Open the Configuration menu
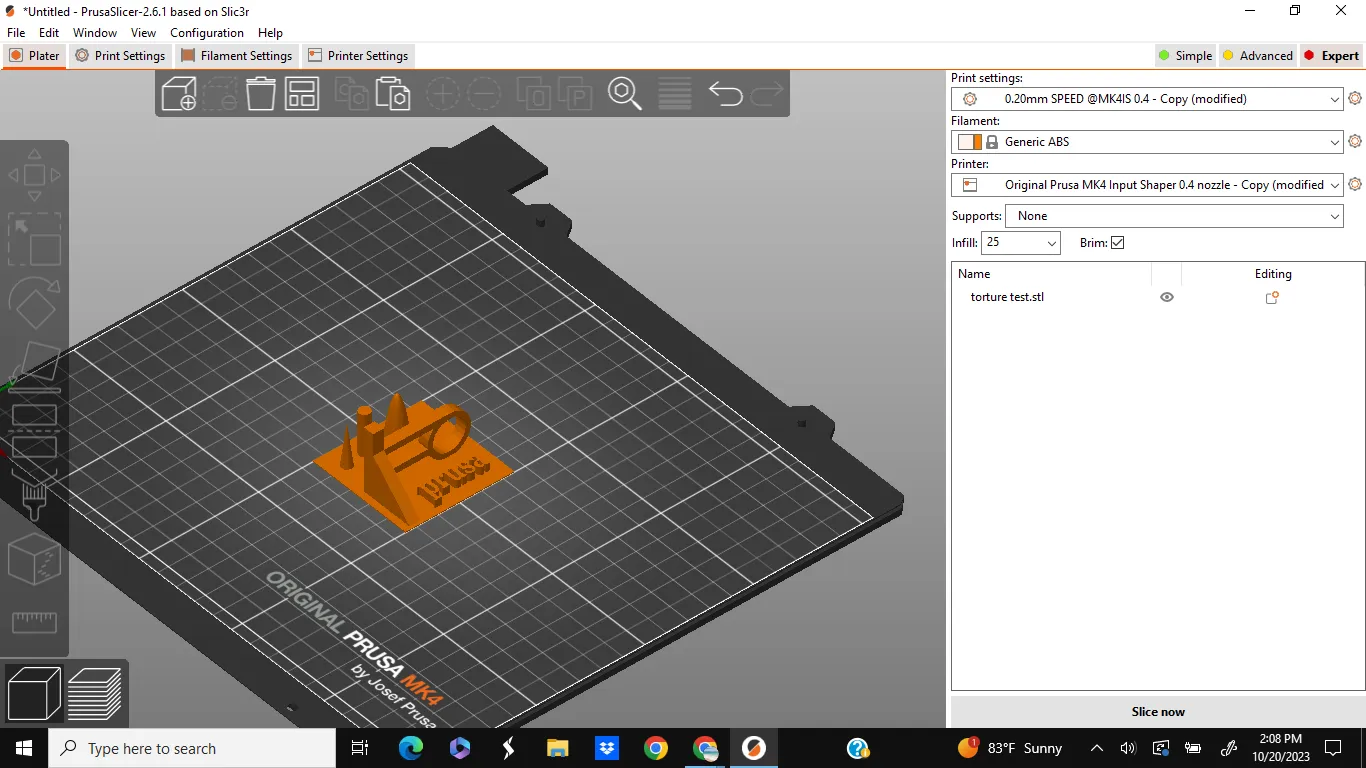 click(206, 32)
